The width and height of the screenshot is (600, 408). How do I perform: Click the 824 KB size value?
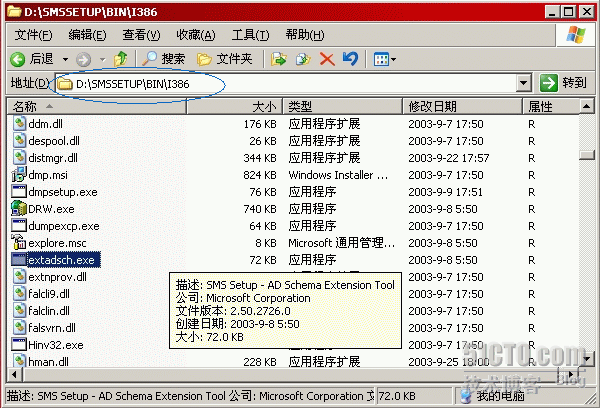coord(260,175)
